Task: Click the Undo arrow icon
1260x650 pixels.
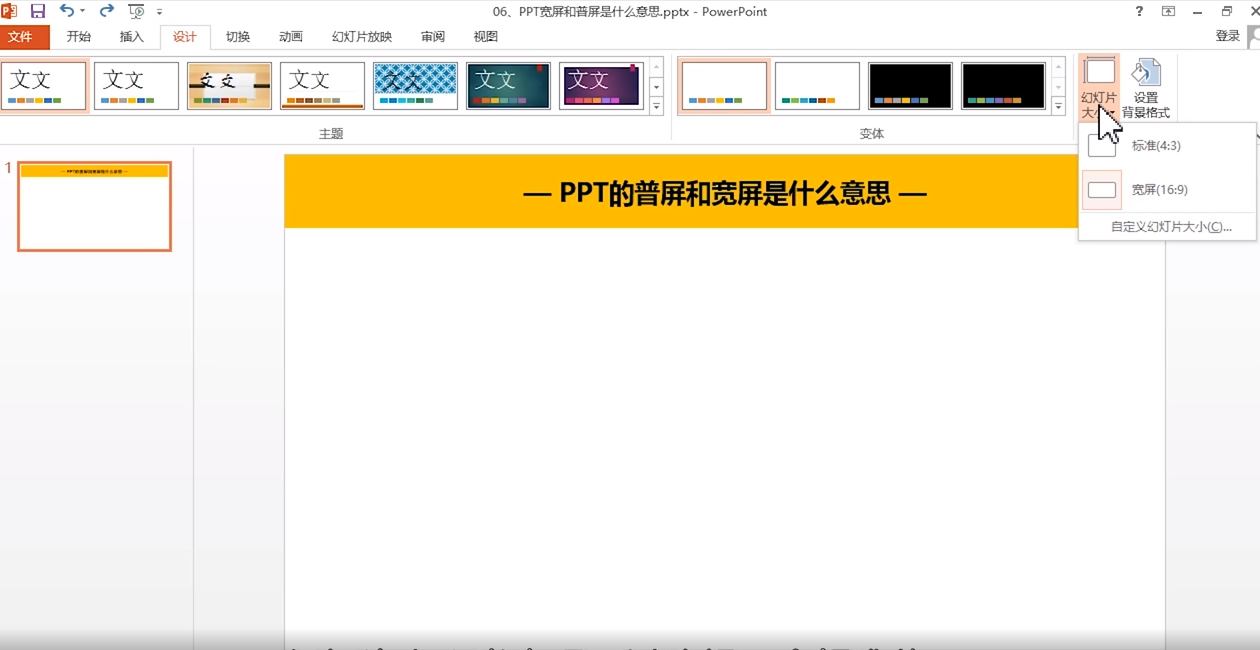Action: (66, 11)
